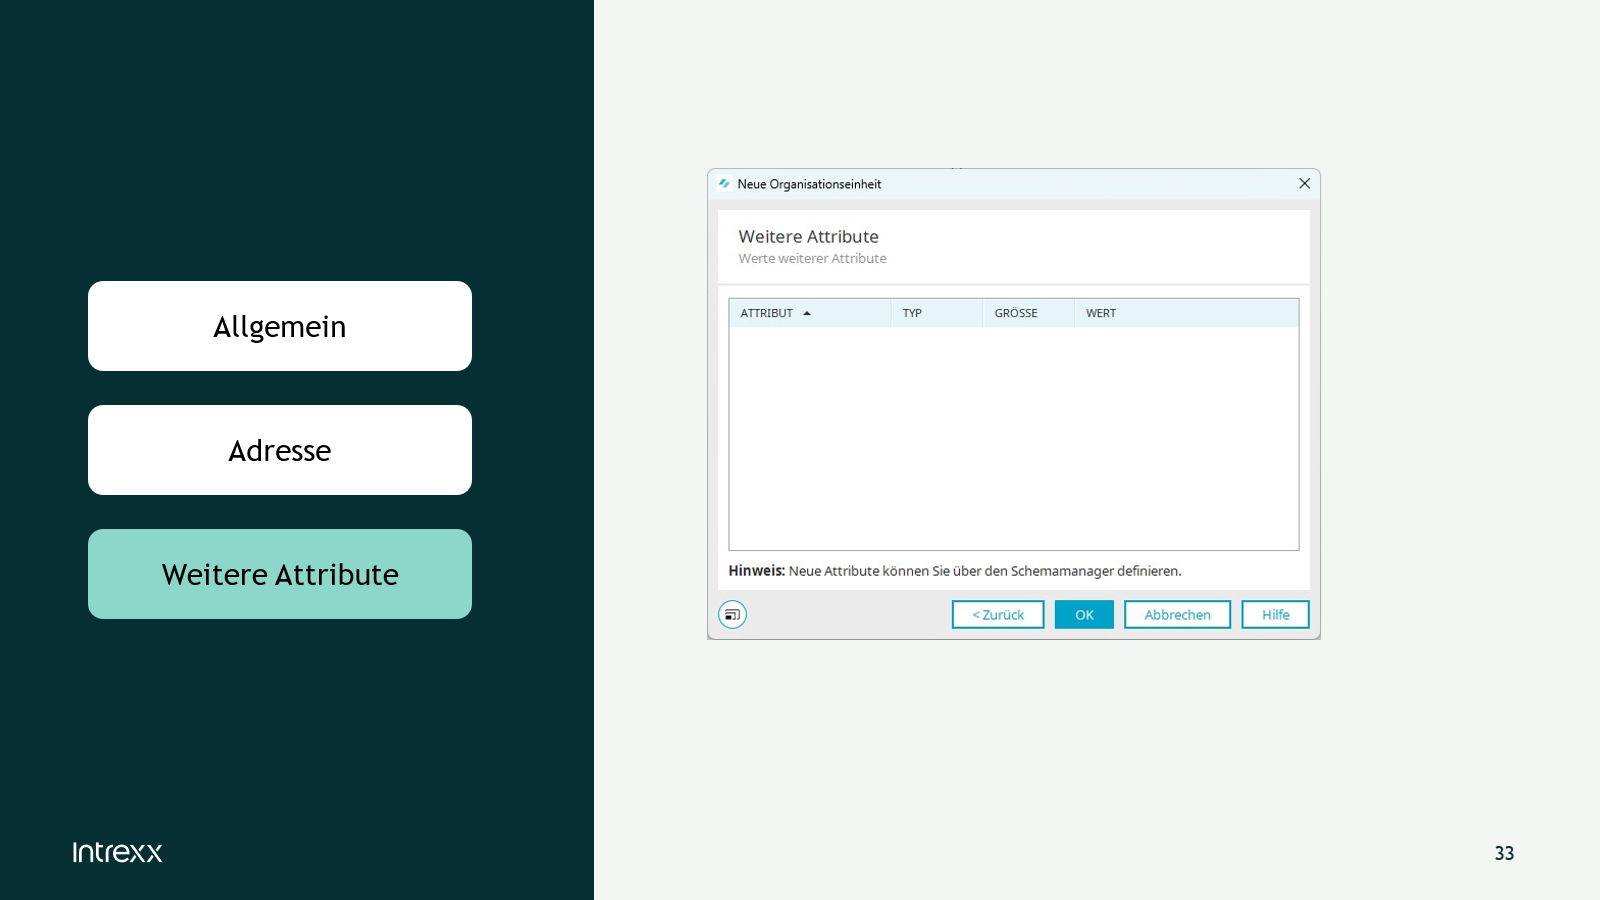Click the GRÖSSE column header
Image resolution: width=1600 pixels, height=900 pixels.
point(1015,314)
